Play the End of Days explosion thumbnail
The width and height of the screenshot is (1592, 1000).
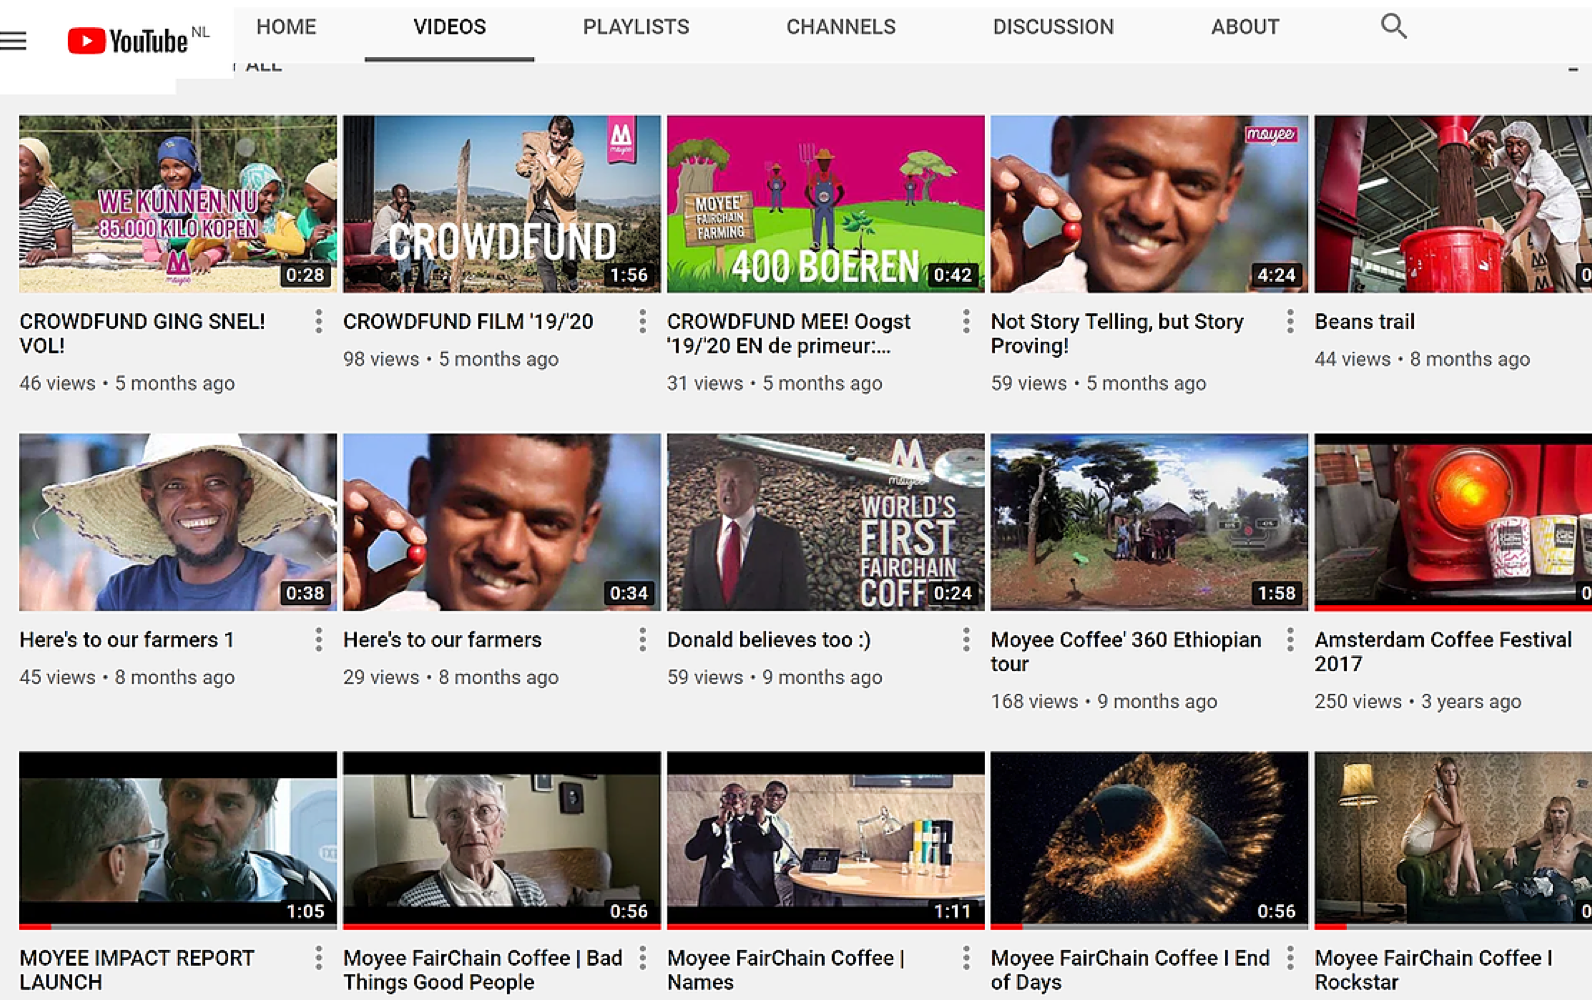click(1149, 840)
